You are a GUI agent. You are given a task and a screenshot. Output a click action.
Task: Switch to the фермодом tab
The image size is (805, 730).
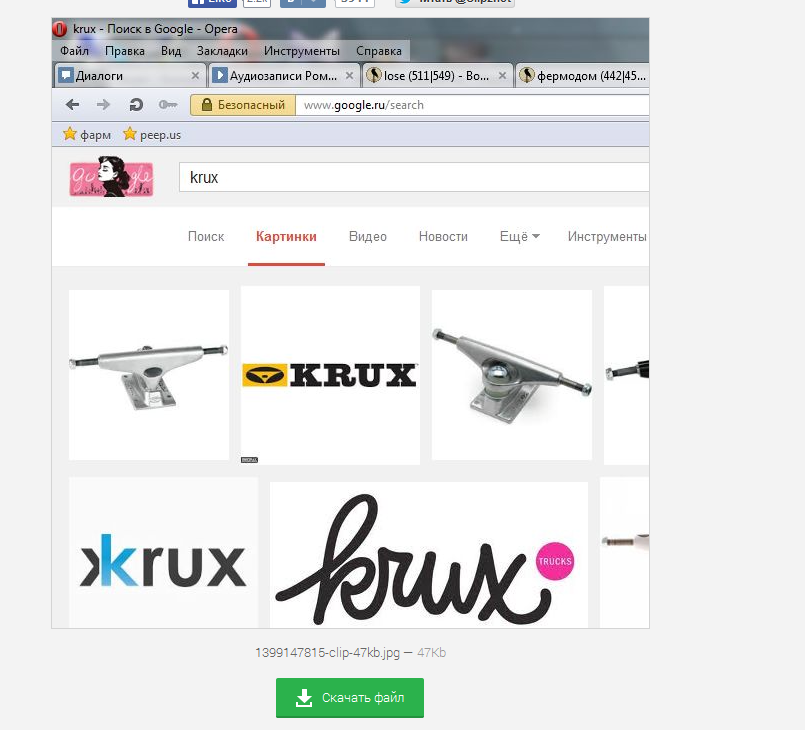(x=582, y=75)
